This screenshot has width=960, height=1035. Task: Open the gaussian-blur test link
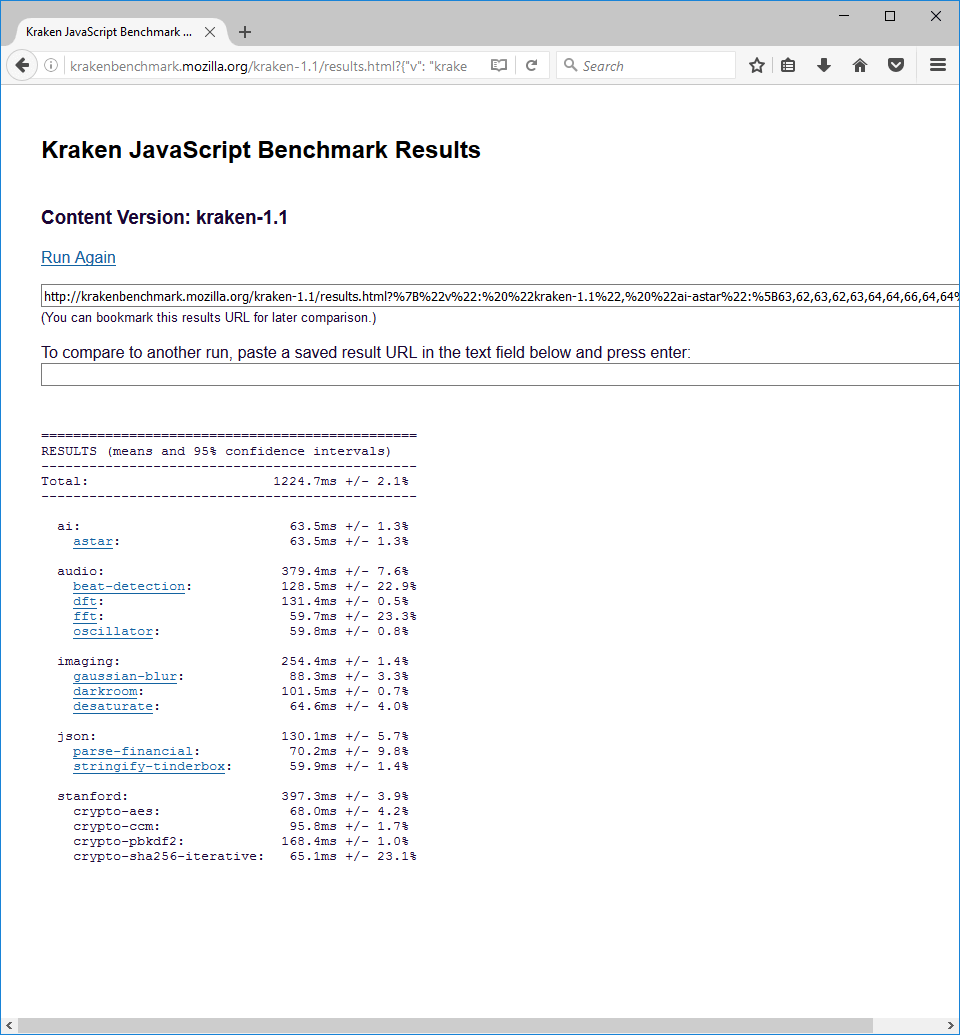[x=125, y=677]
